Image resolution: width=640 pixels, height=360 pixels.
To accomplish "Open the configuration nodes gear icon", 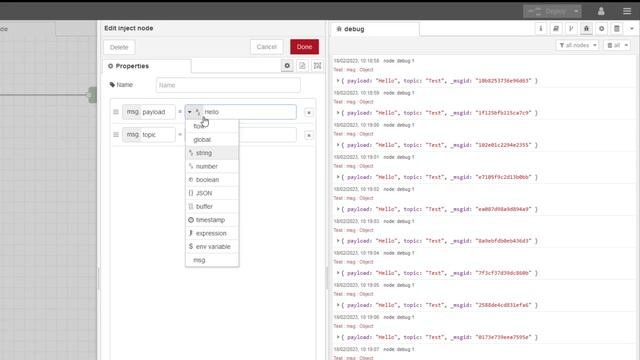I will [602, 29].
